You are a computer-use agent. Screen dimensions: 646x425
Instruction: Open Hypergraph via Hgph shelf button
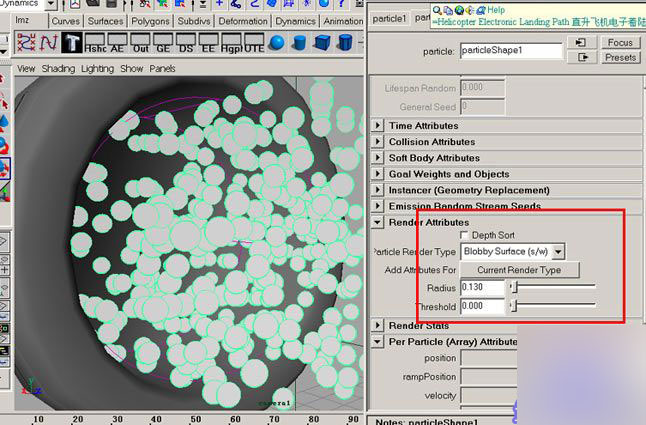pos(231,43)
